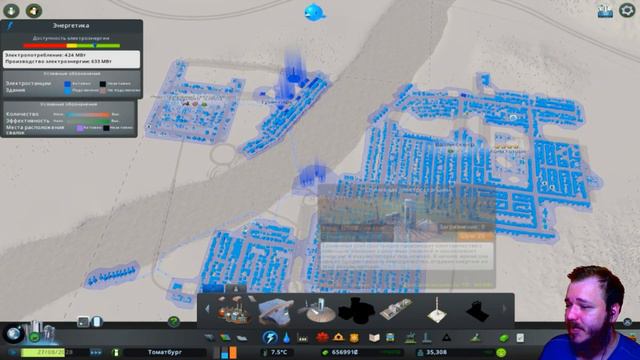The height and width of the screenshot is (360, 640).
Task: Switch to the second electricity category tab
Action: pyautogui.click(x=236, y=288)
